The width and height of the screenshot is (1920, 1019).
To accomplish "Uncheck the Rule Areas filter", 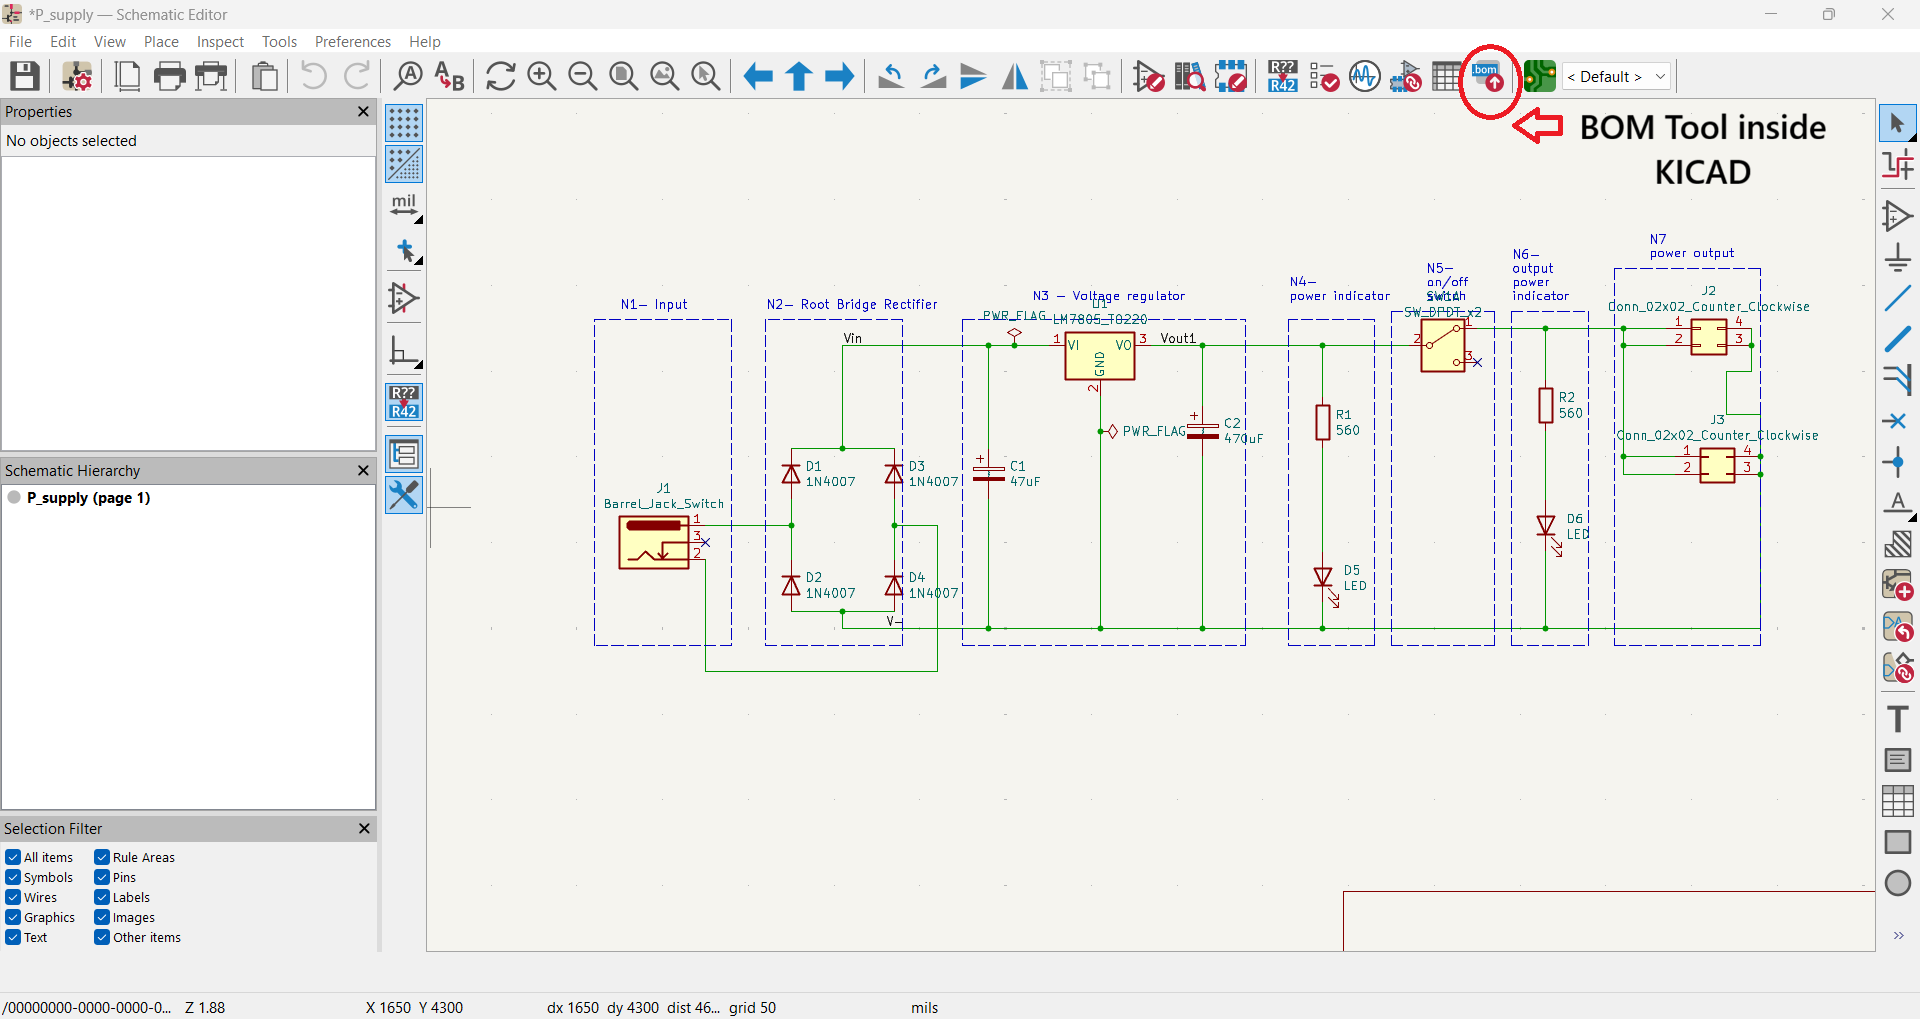I will tap(102, 857).
